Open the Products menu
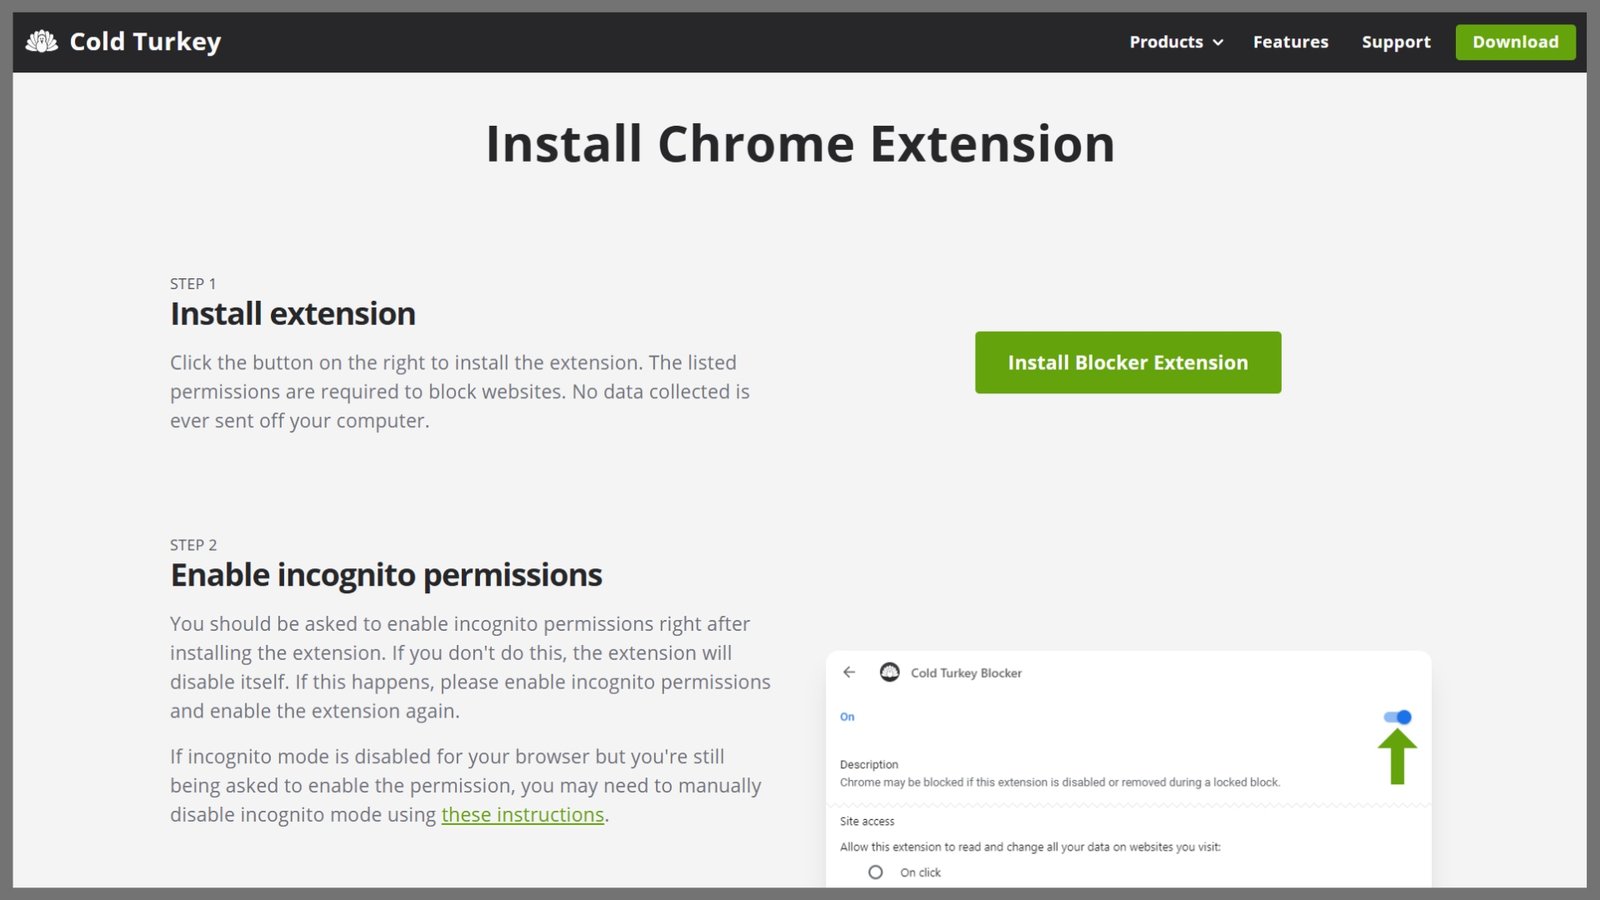Viewport: 1600px width, 900px height. click(x=1176, y=42)
